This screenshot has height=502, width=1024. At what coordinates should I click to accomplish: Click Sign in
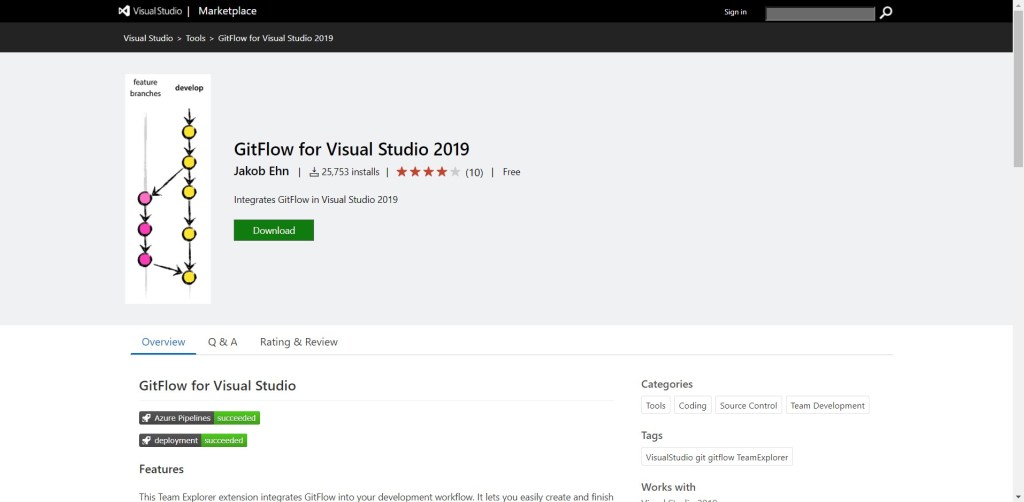[x=735, y=12]
